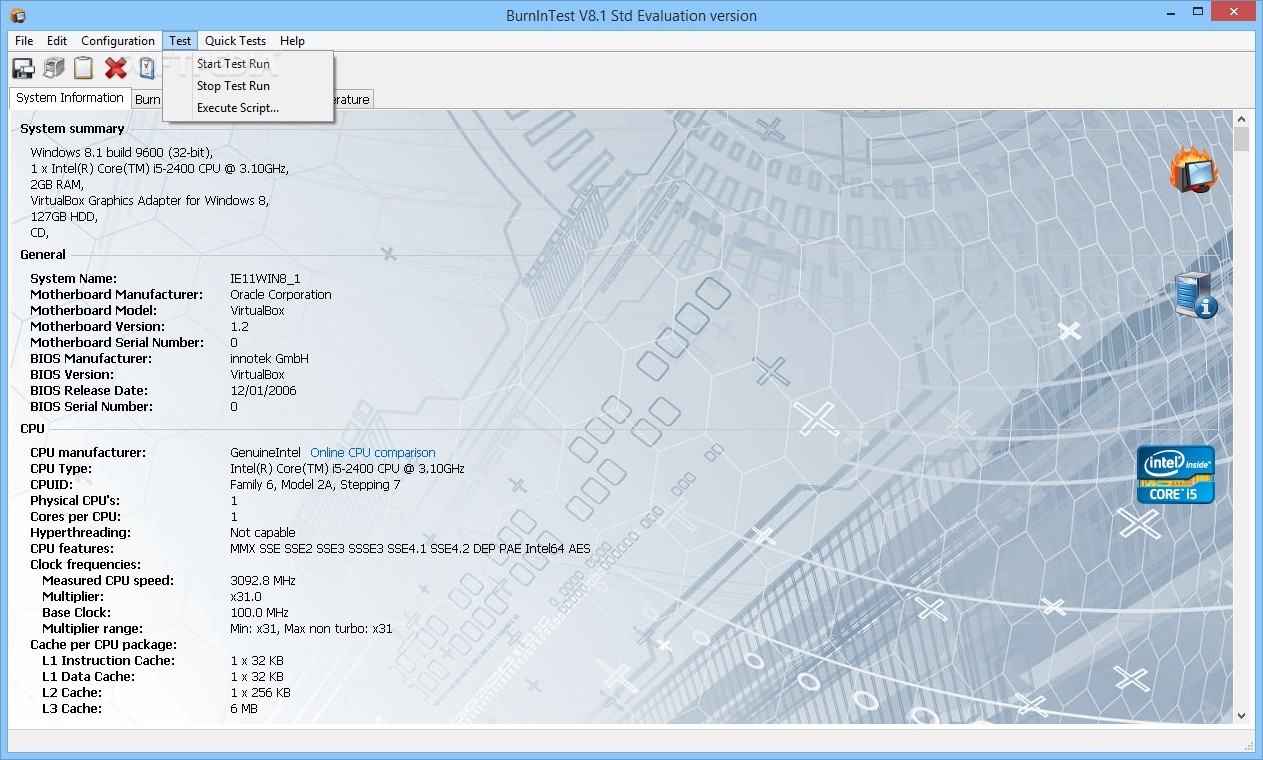Select the System Information tab
Viewport: 1263px width, 760px height.
(70, 98)
